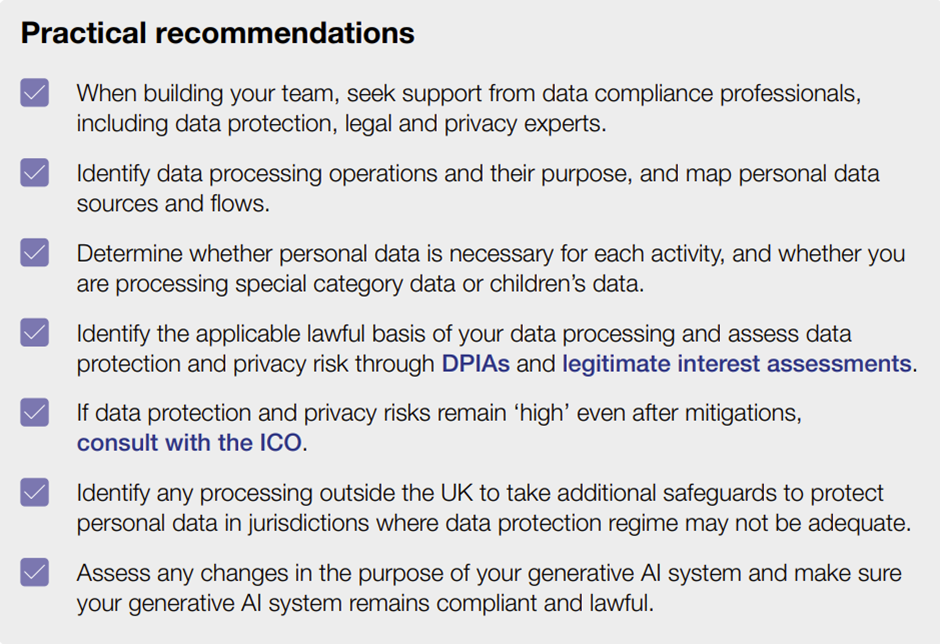This screenshot has height=644, width=940.
Task: Open the 'legitimate interest assessments' link
Action: [x=737, y=363]
